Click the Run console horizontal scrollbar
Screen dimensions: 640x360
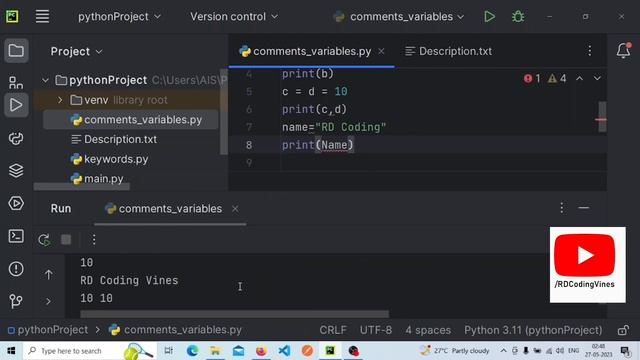234,314
